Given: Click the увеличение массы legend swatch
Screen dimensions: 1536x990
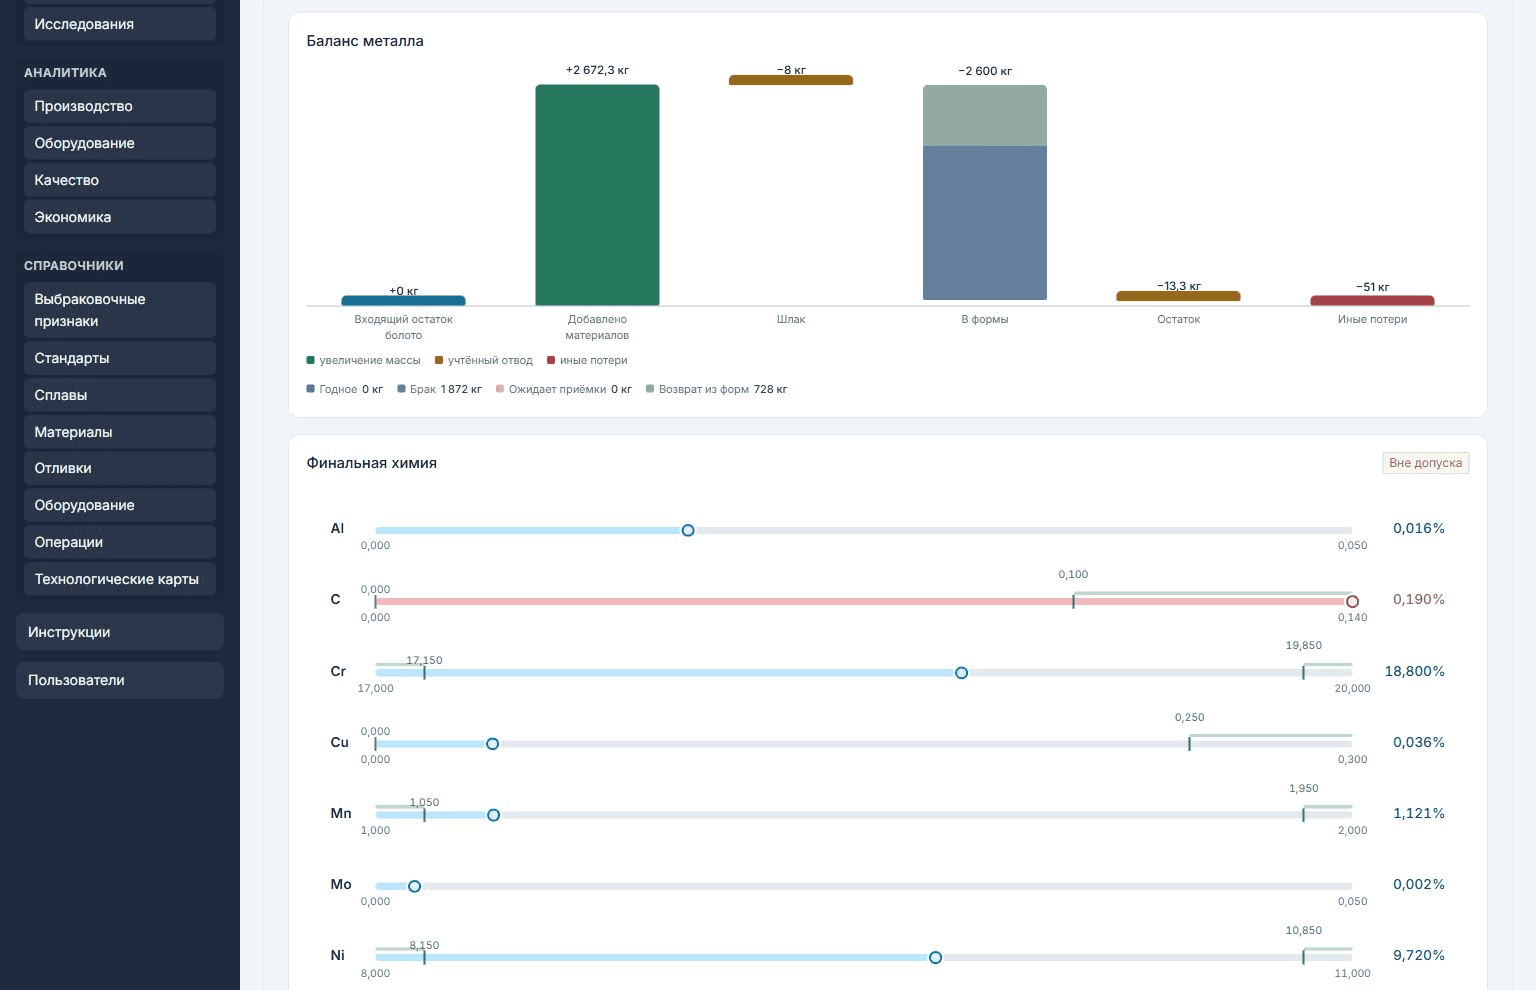Looking at the screenshot, I should point(311,360).
